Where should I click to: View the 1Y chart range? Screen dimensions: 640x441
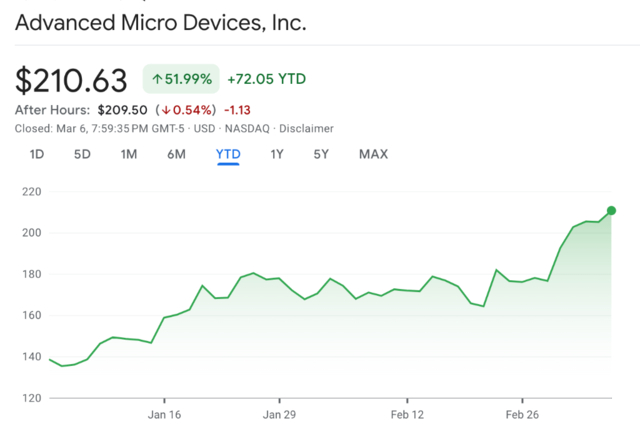point(277,154)
